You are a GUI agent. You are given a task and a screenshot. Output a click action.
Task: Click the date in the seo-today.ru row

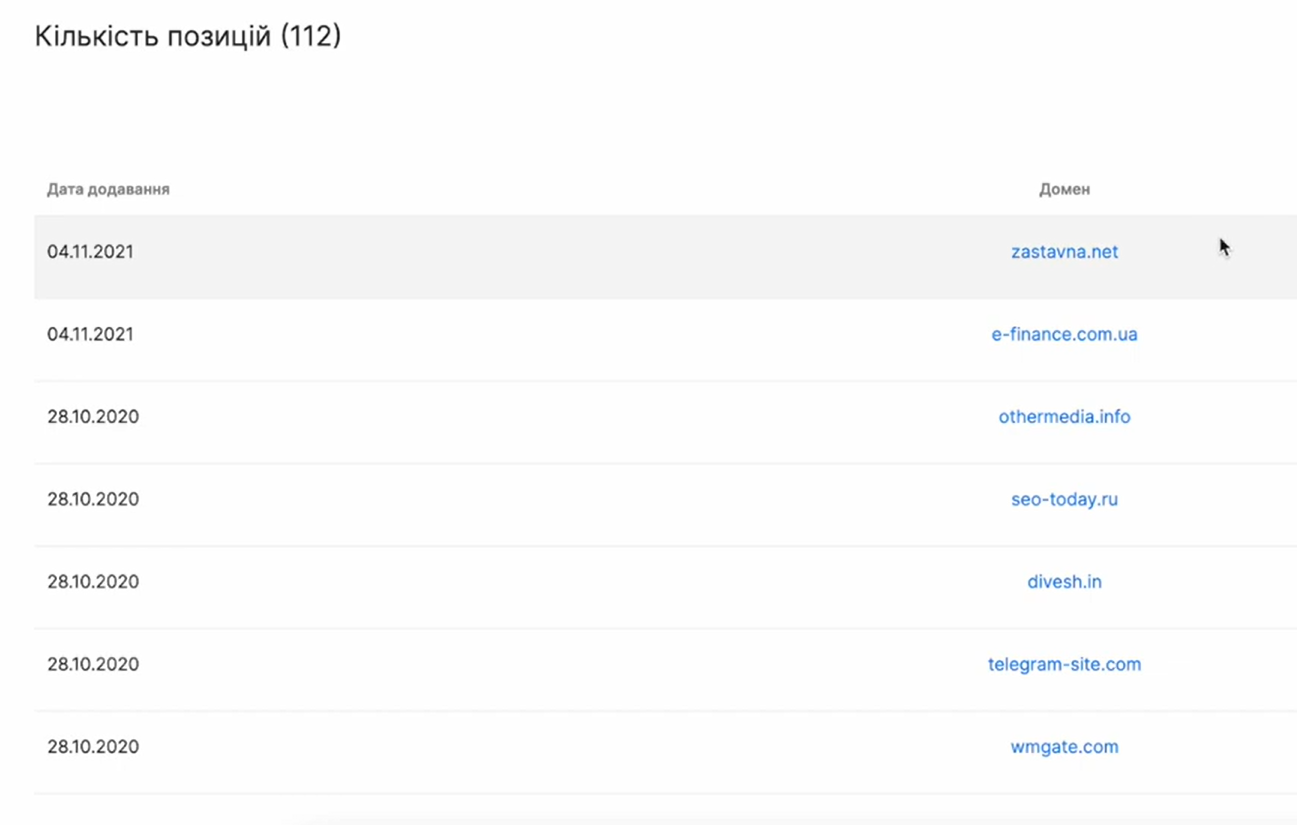(x=93, y=499)
